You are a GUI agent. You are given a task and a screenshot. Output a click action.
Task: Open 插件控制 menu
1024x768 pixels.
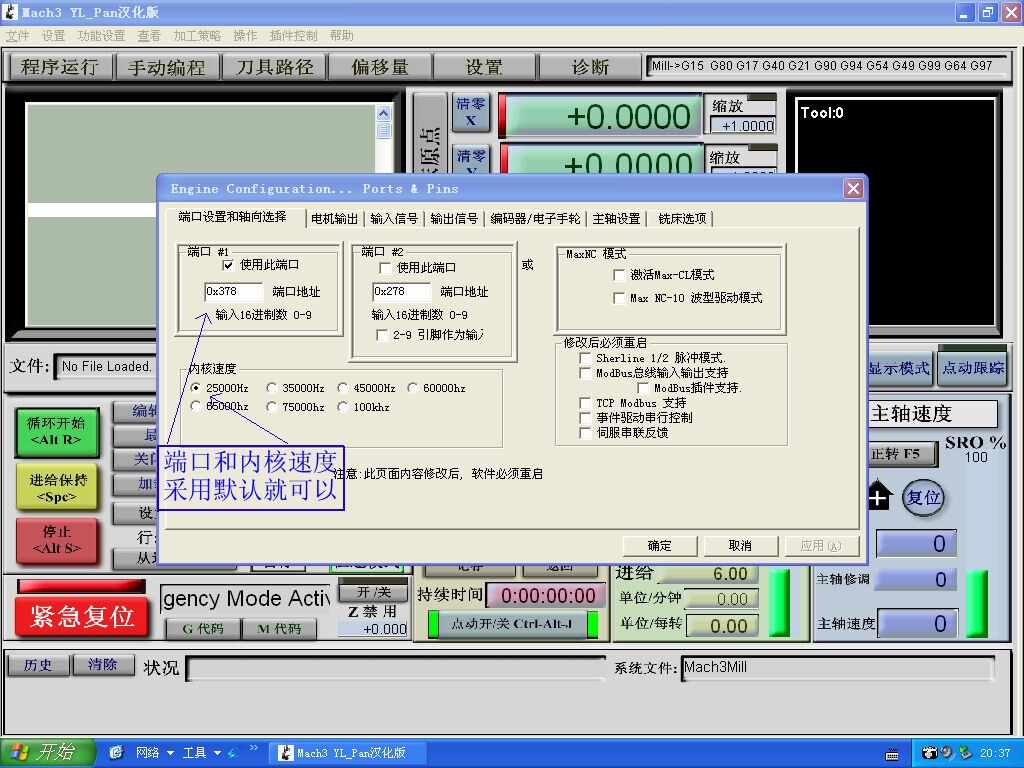(x=293, y=36)
